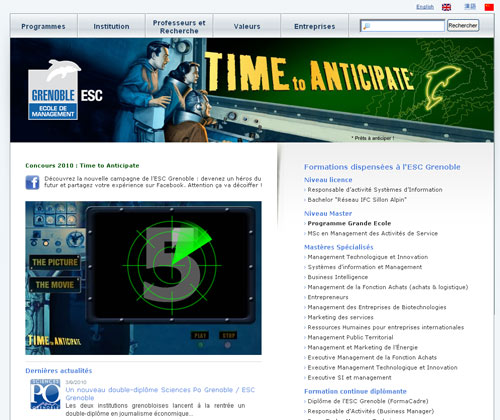This screenshot has height=420, width=500.
Task: Open Marketing des services link
Action: [340, 317]
